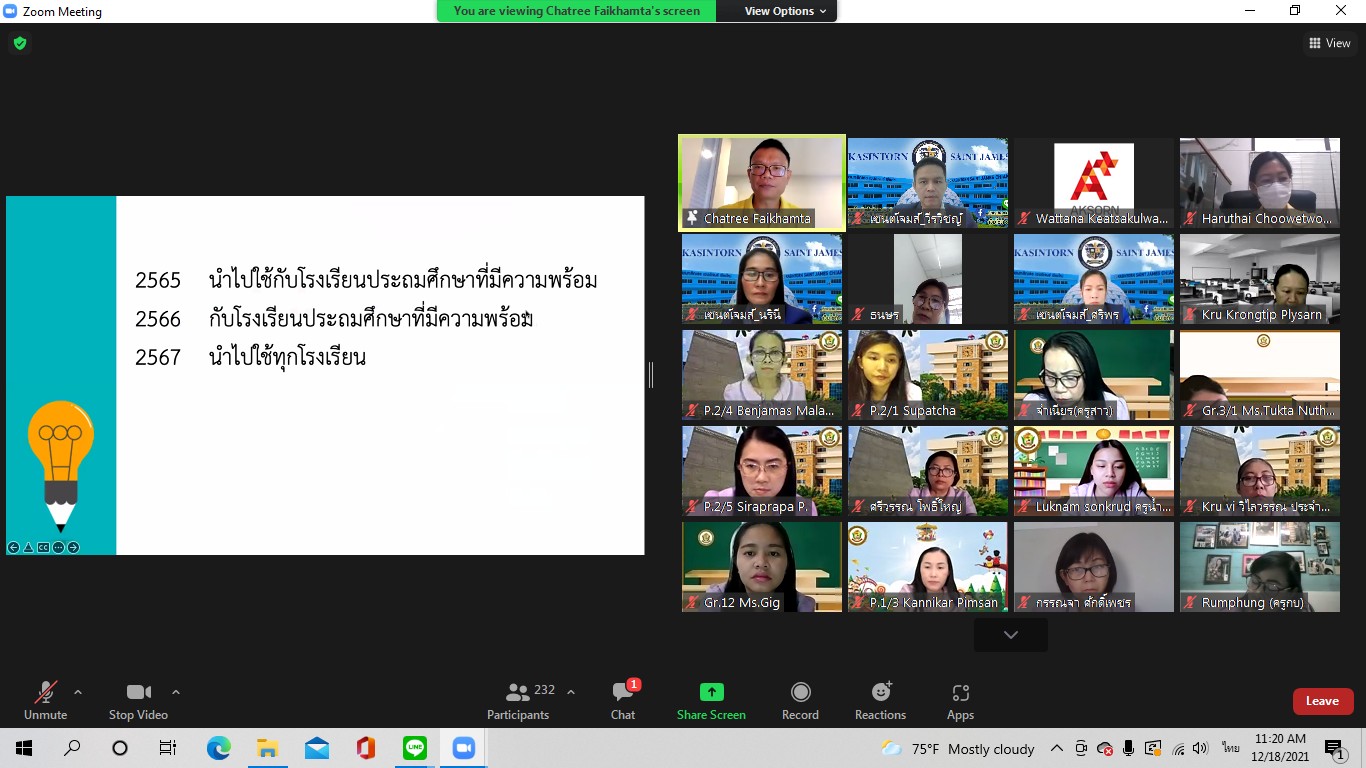Screen dimensions: 1366x768
Task: Click the Share Screen green icon
Action: coord(711,693)
